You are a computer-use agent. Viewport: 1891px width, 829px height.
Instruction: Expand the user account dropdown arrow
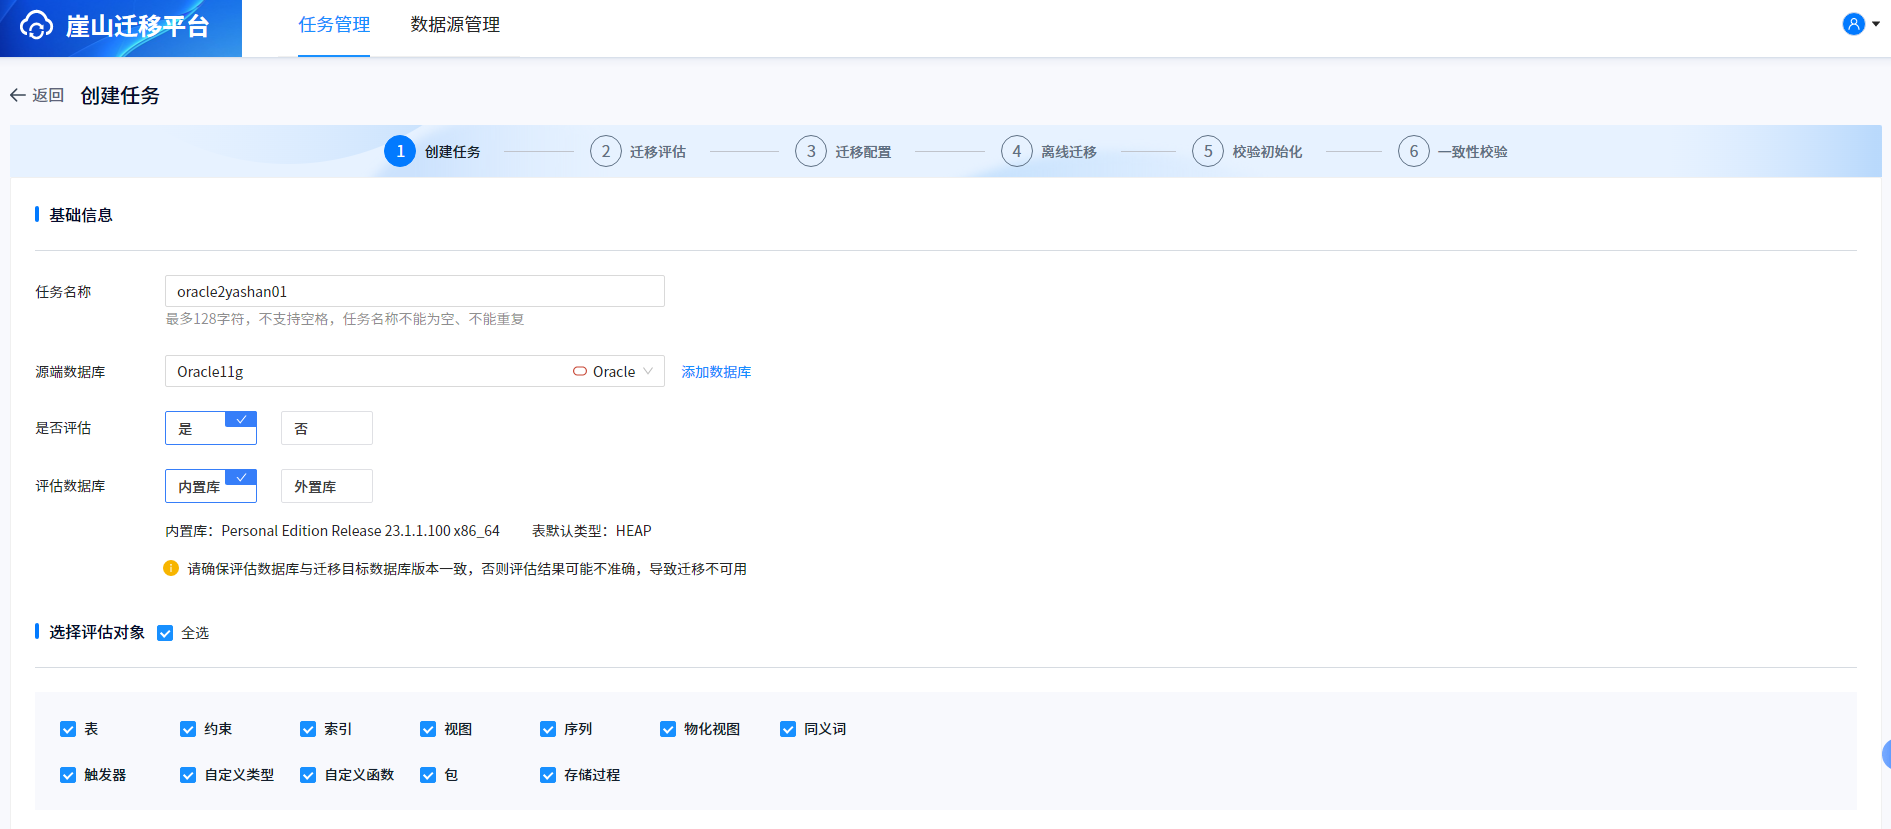(x=1876, y=24)
